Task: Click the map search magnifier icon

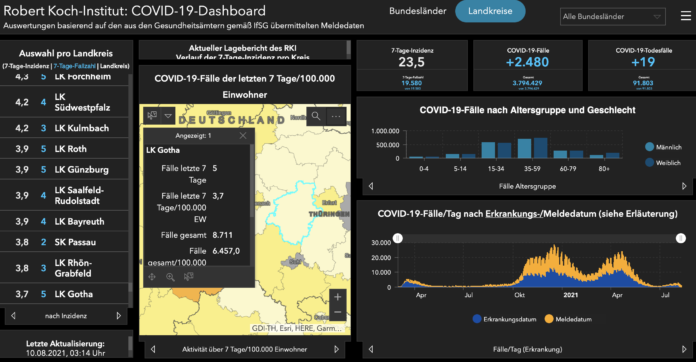Action: (316, 116)
